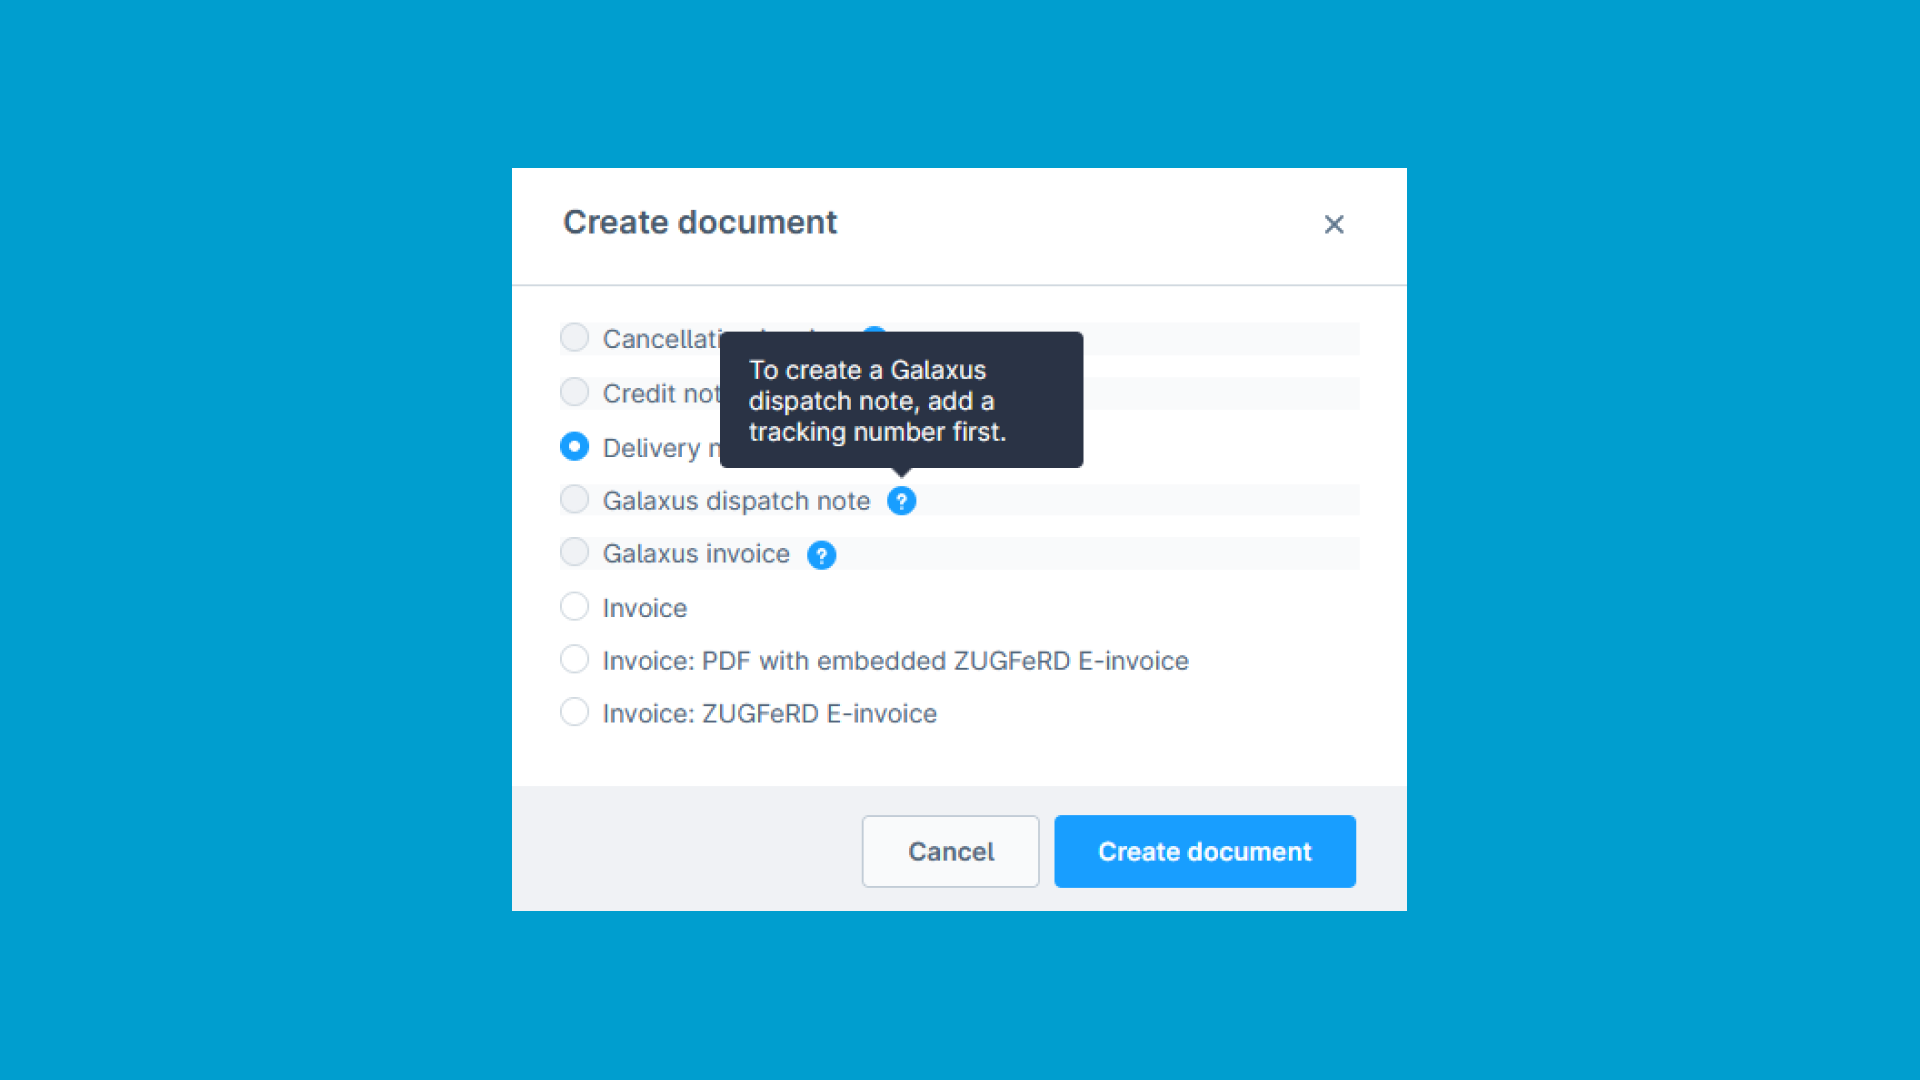Viewport: 1920px width, 1080px height.
Task: Close the Create document dialog
Action: point(1334,224)
